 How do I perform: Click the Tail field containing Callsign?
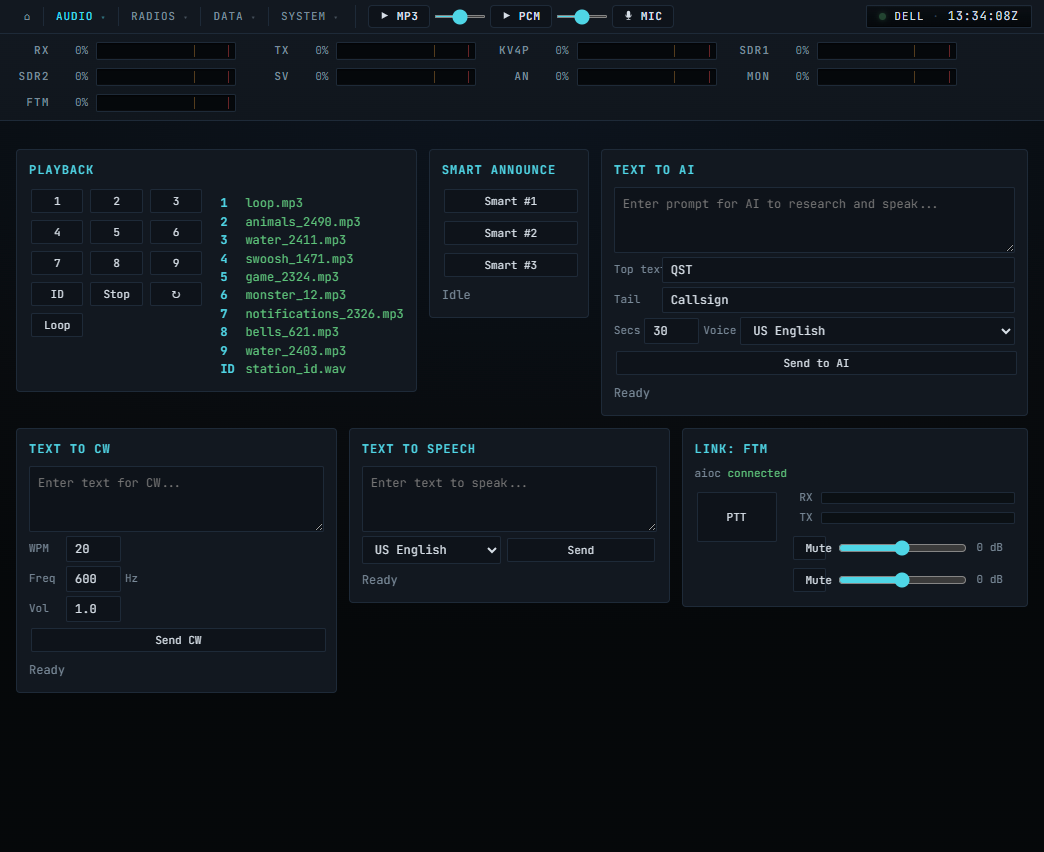(x=838, y=300)
